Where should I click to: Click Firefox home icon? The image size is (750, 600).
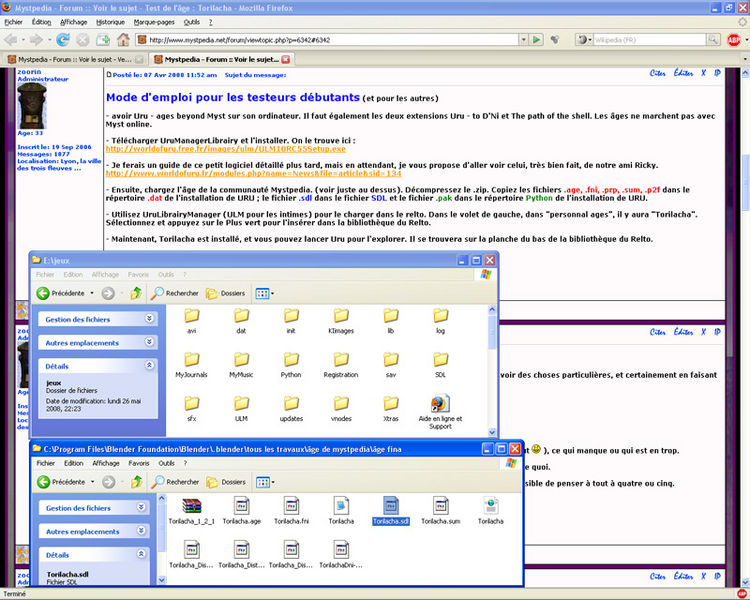123,40
